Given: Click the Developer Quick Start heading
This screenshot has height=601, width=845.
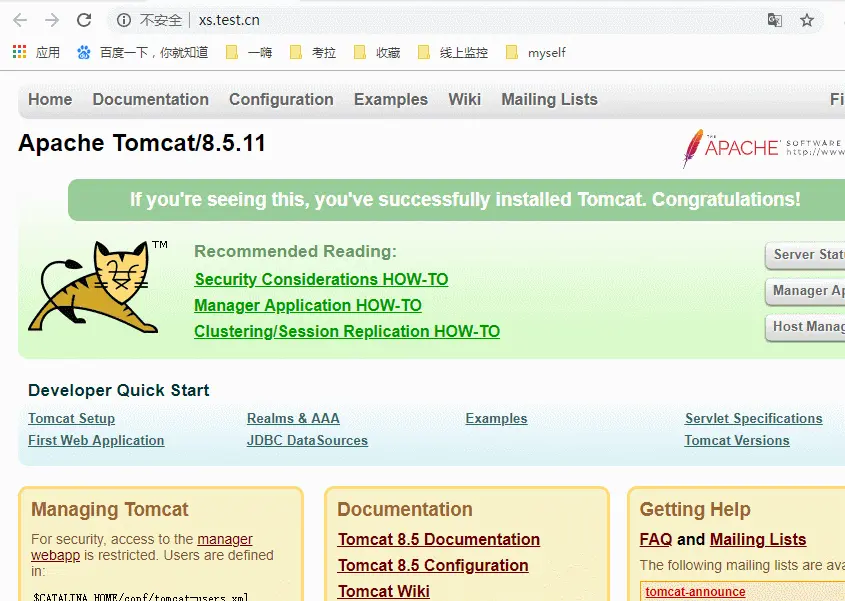Looking at the screenshot, I should [x=119, y=390].
